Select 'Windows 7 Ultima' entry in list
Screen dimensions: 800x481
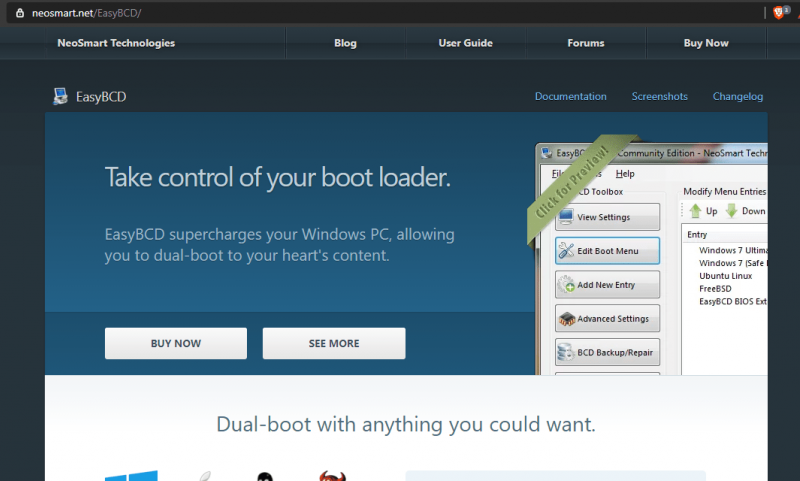coord(733,250)
